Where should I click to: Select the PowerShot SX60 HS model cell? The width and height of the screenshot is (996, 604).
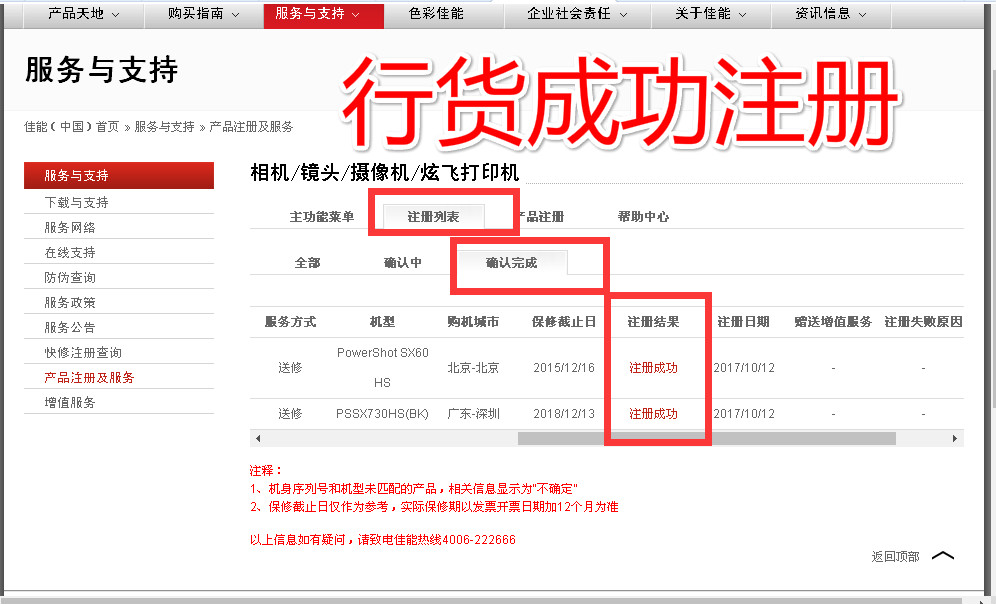tap(382, 368)
